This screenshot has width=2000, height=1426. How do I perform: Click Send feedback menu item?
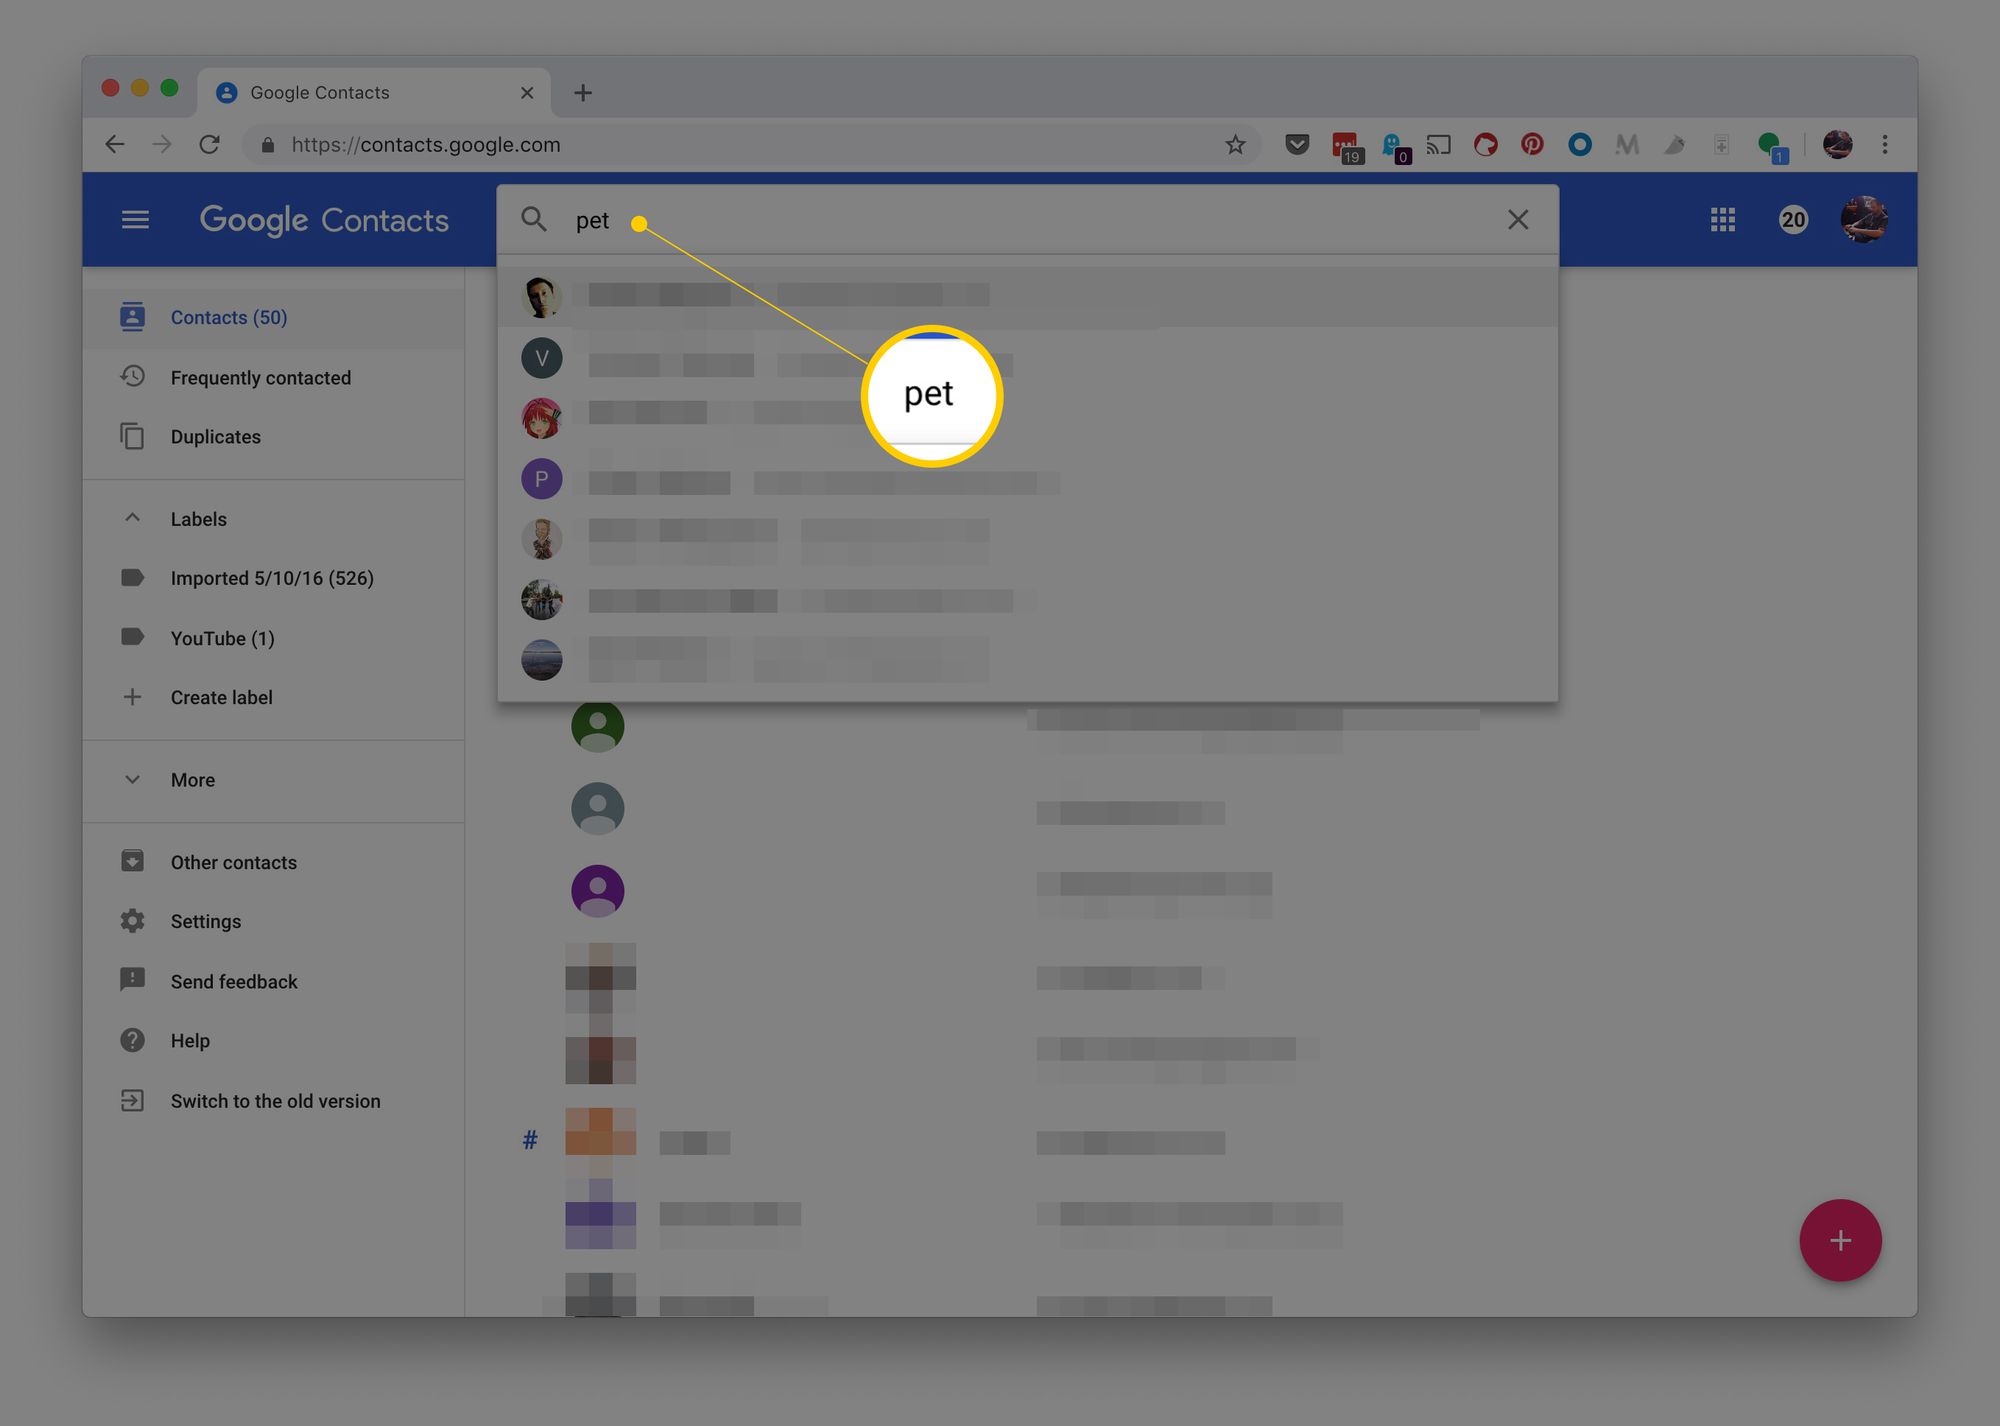coord(233,980)
